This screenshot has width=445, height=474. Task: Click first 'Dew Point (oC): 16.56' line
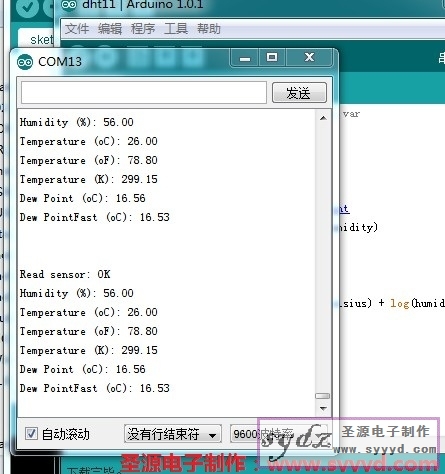pos(82,198)
